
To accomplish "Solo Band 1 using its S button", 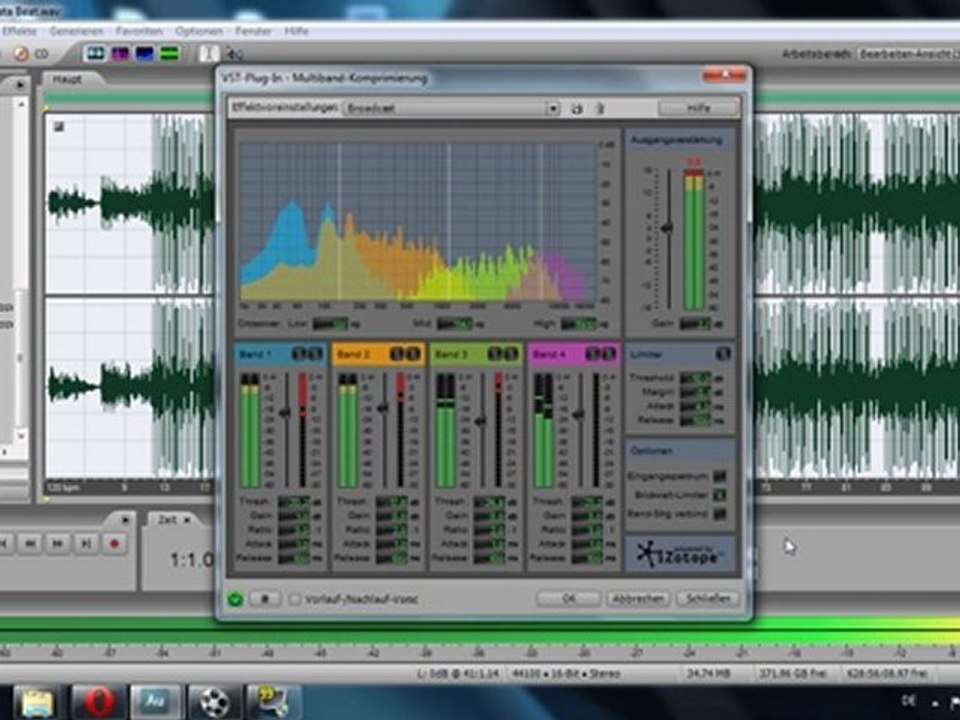I will [299, 353].
